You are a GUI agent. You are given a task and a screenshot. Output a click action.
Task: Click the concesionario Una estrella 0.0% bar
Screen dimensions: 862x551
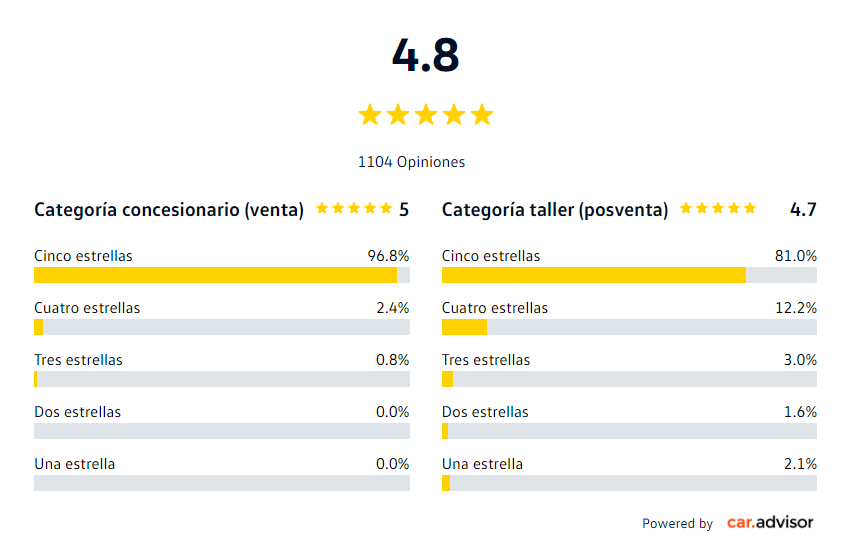[x=221, y=483]
